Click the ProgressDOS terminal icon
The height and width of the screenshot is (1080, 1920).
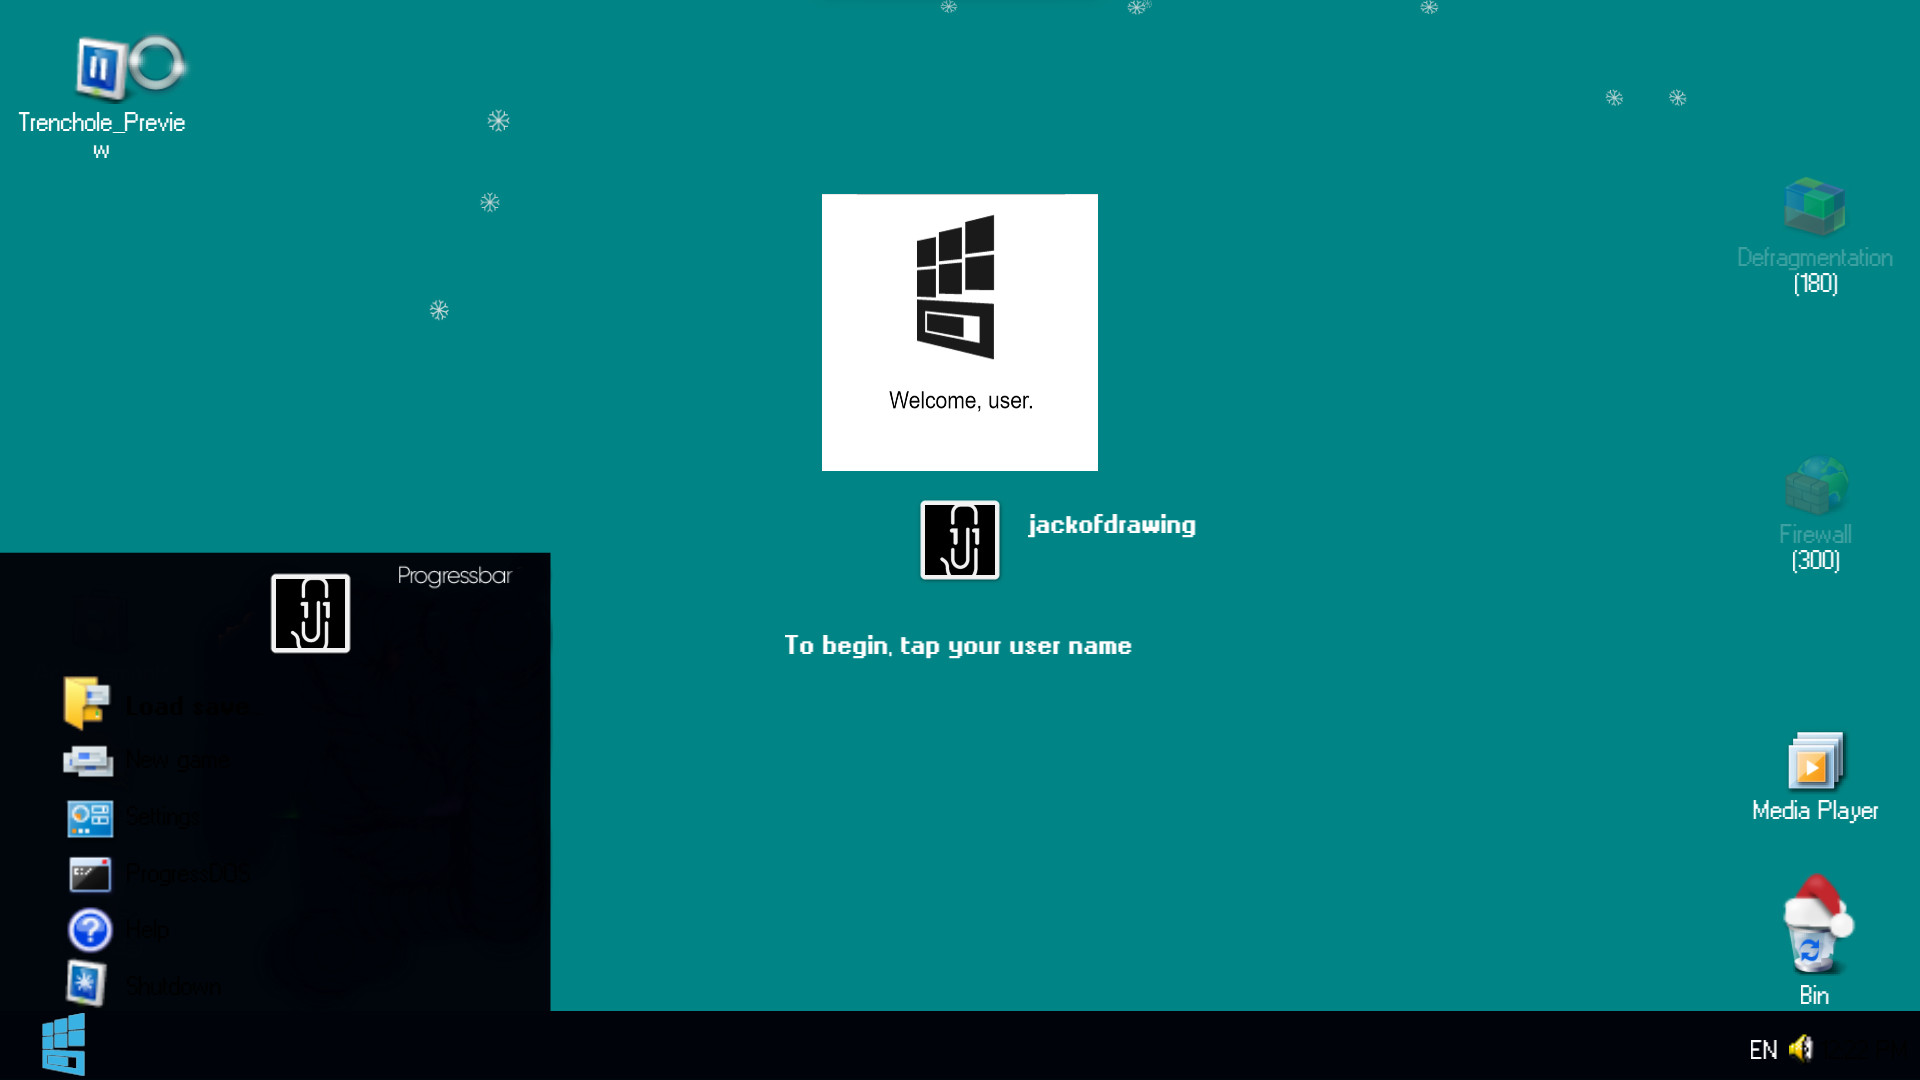pos(89,874)
